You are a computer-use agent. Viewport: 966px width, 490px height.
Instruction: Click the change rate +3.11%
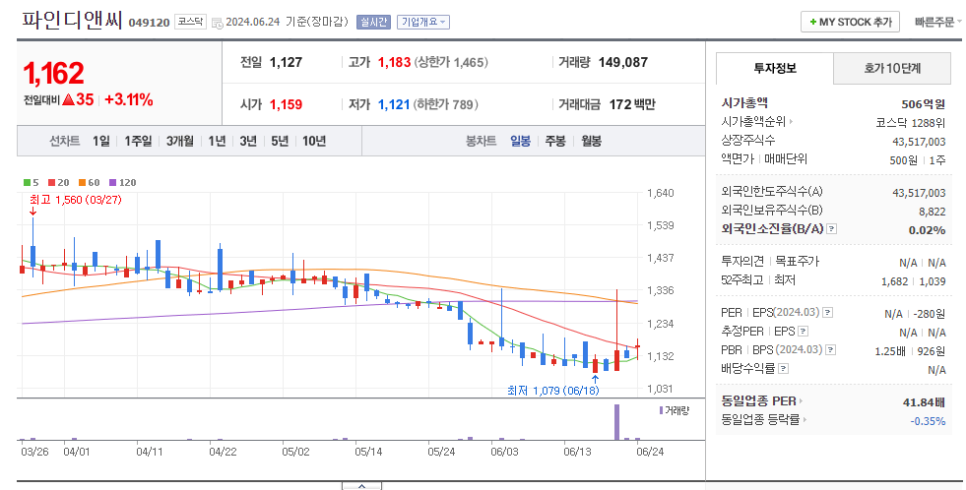[x=129, y=100]
